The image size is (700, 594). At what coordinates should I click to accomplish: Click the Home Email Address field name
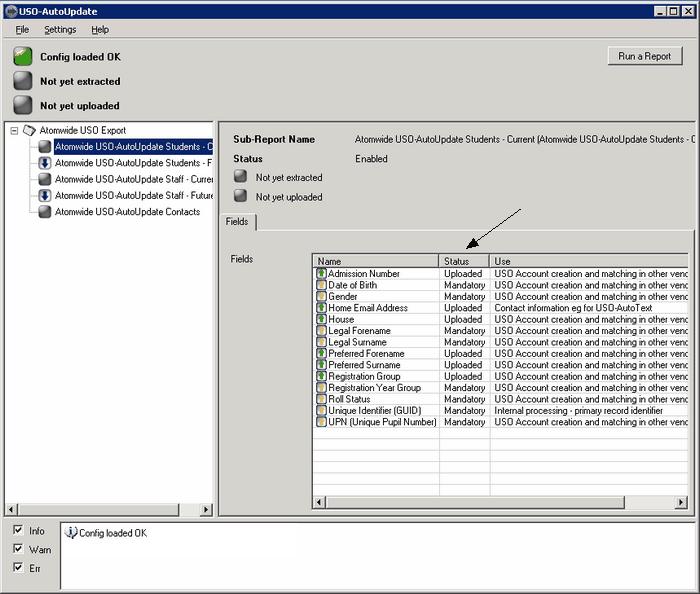[x=368, y=307]
